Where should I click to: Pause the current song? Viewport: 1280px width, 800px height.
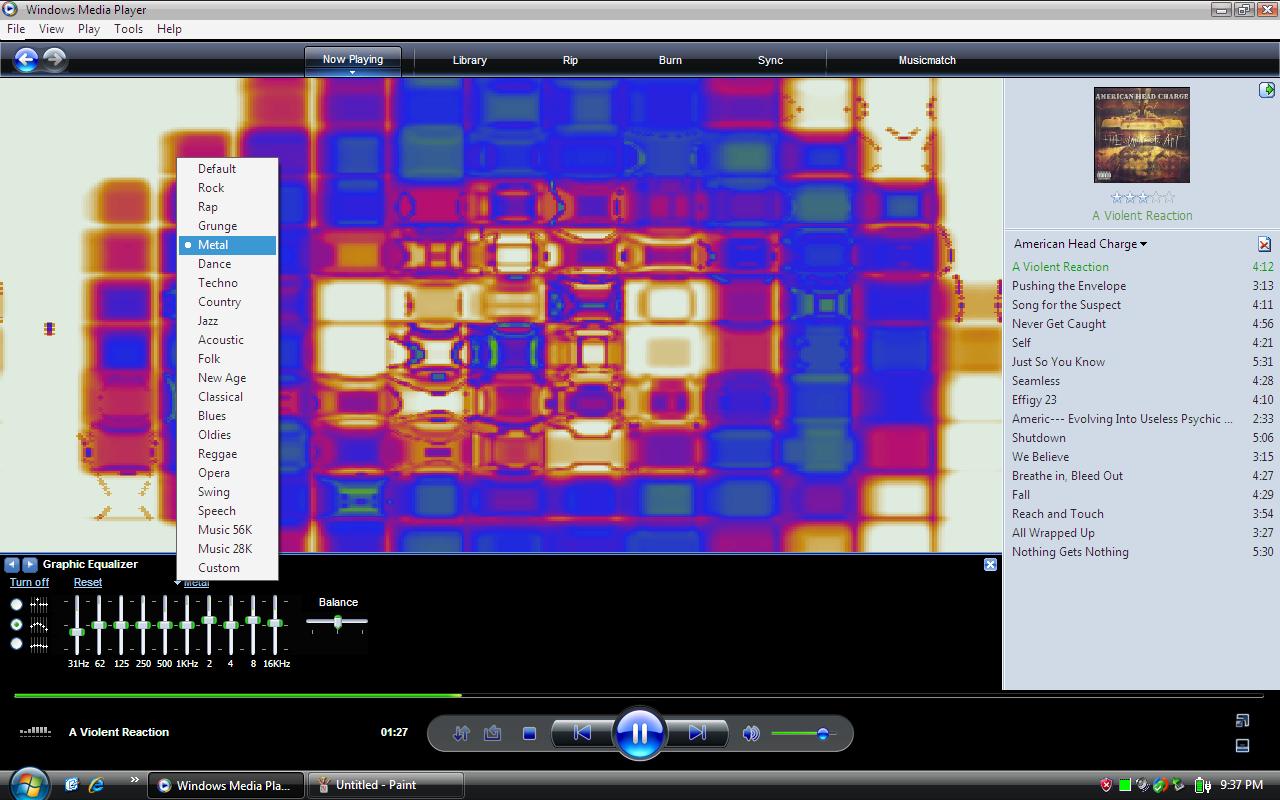(x=640, y=734)
